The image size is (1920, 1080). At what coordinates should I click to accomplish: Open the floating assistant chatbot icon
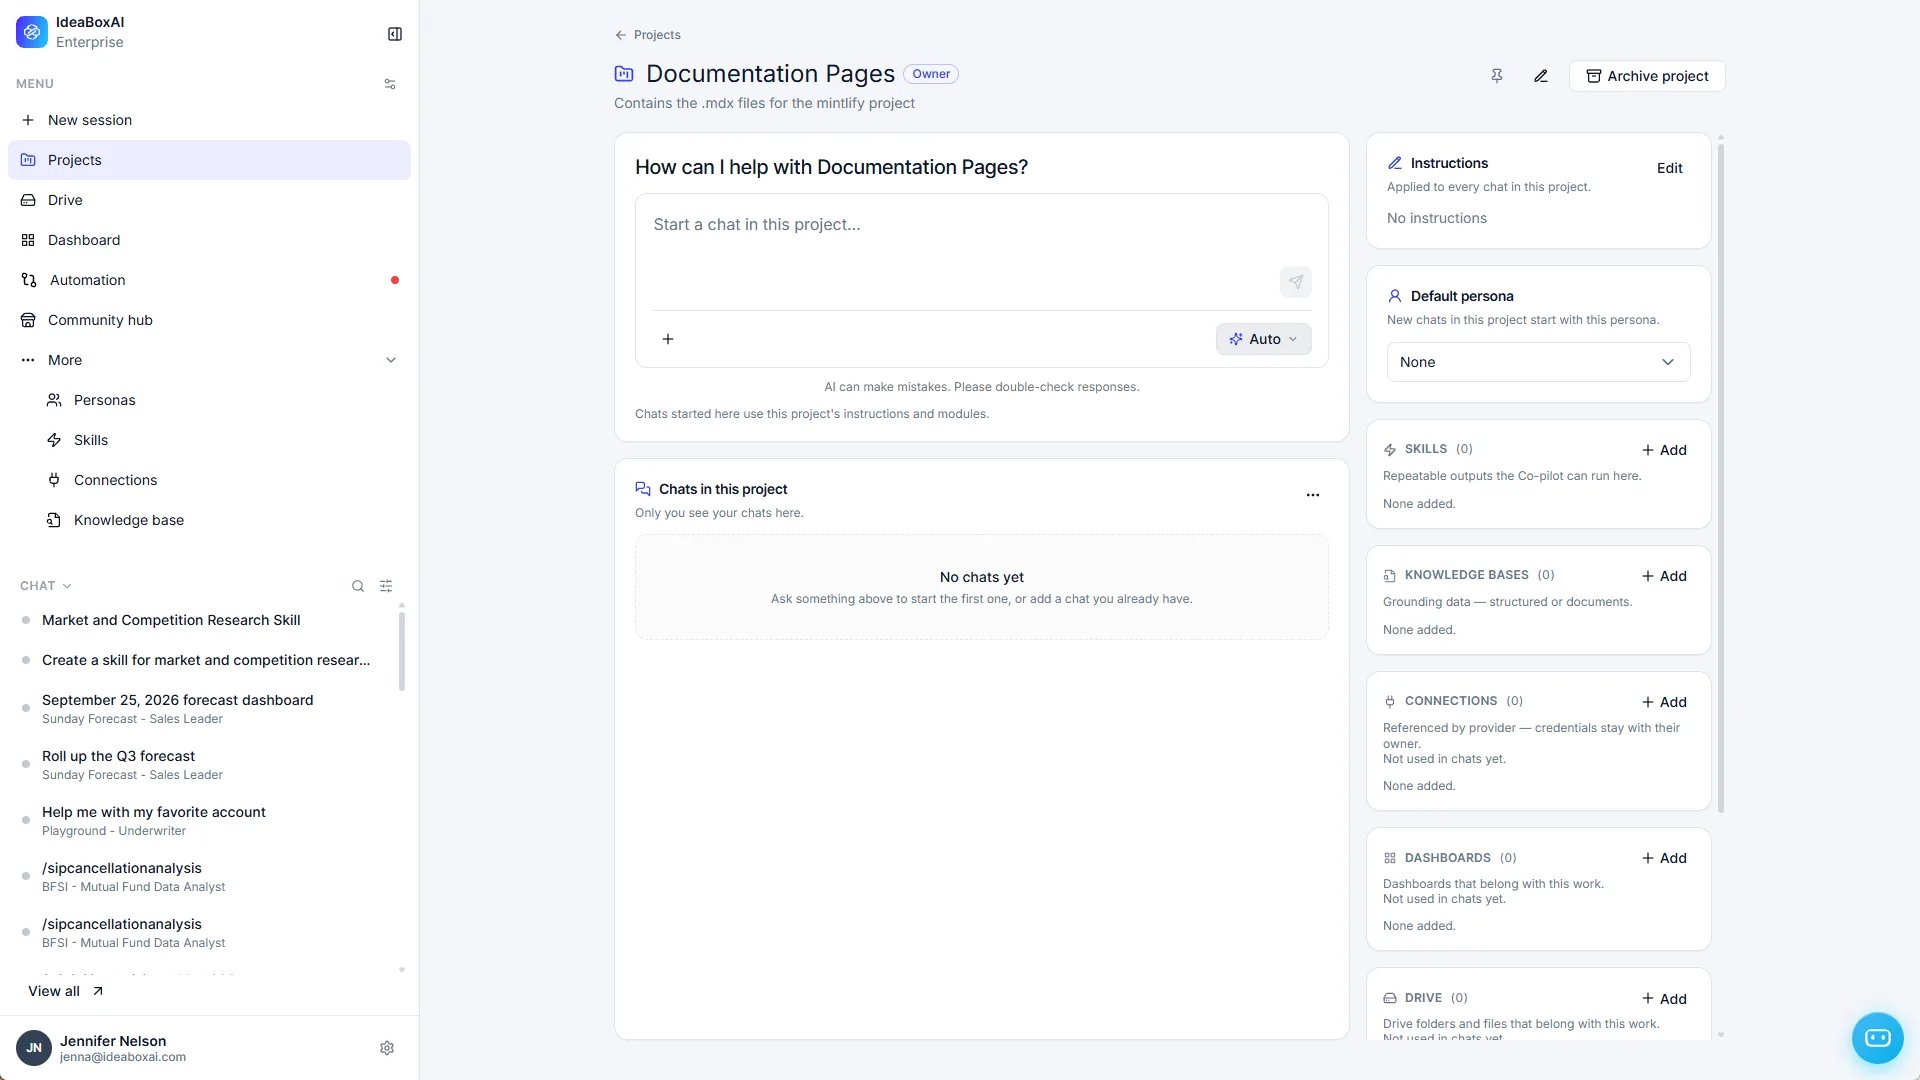[x=1878, y=1038]
